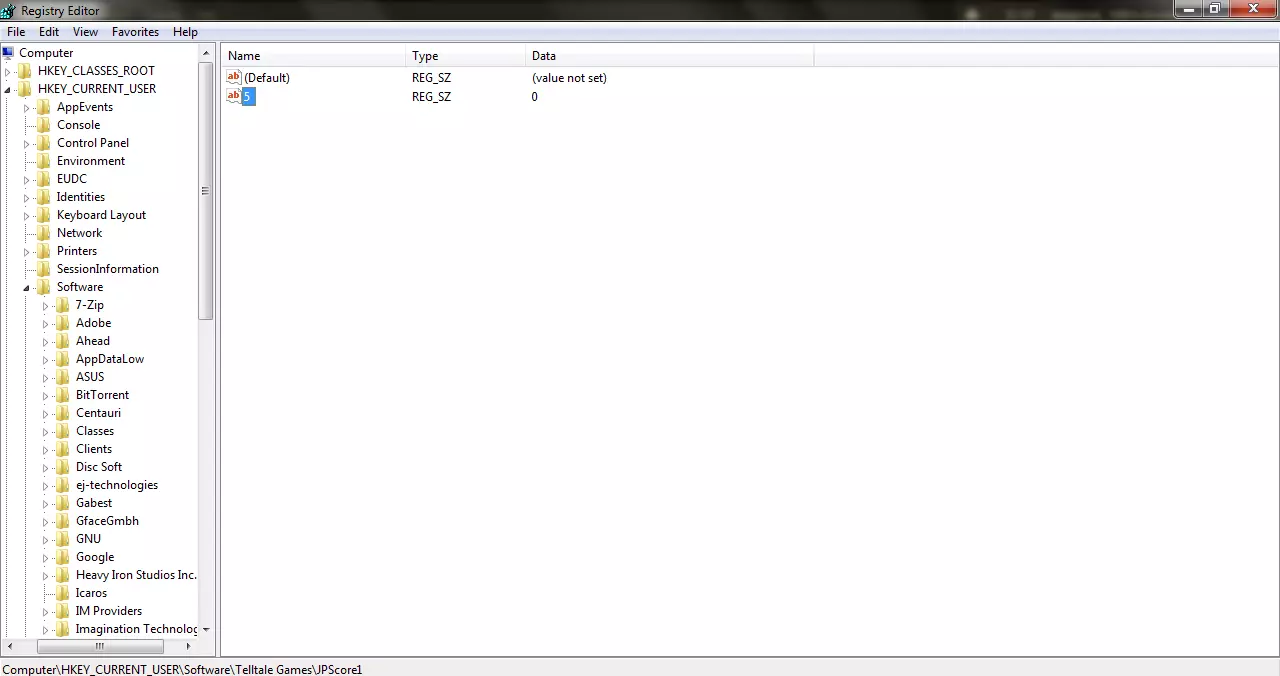Click the 7-Zip folder icon
Image resolution: width=1280 pixels, height=676 pixels.
tap(63, 305)
